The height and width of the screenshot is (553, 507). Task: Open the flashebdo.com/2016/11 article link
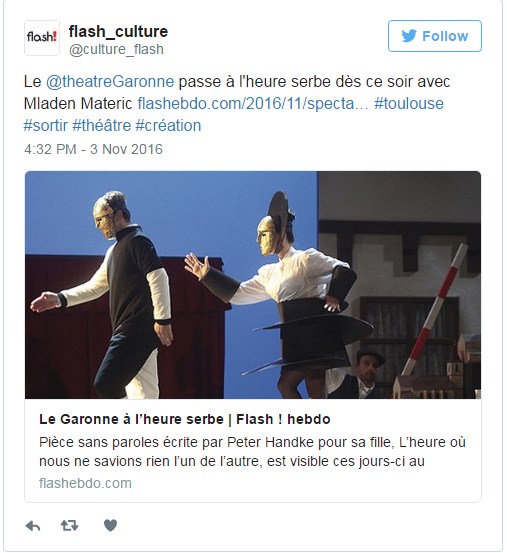click(x=253, y=104)
